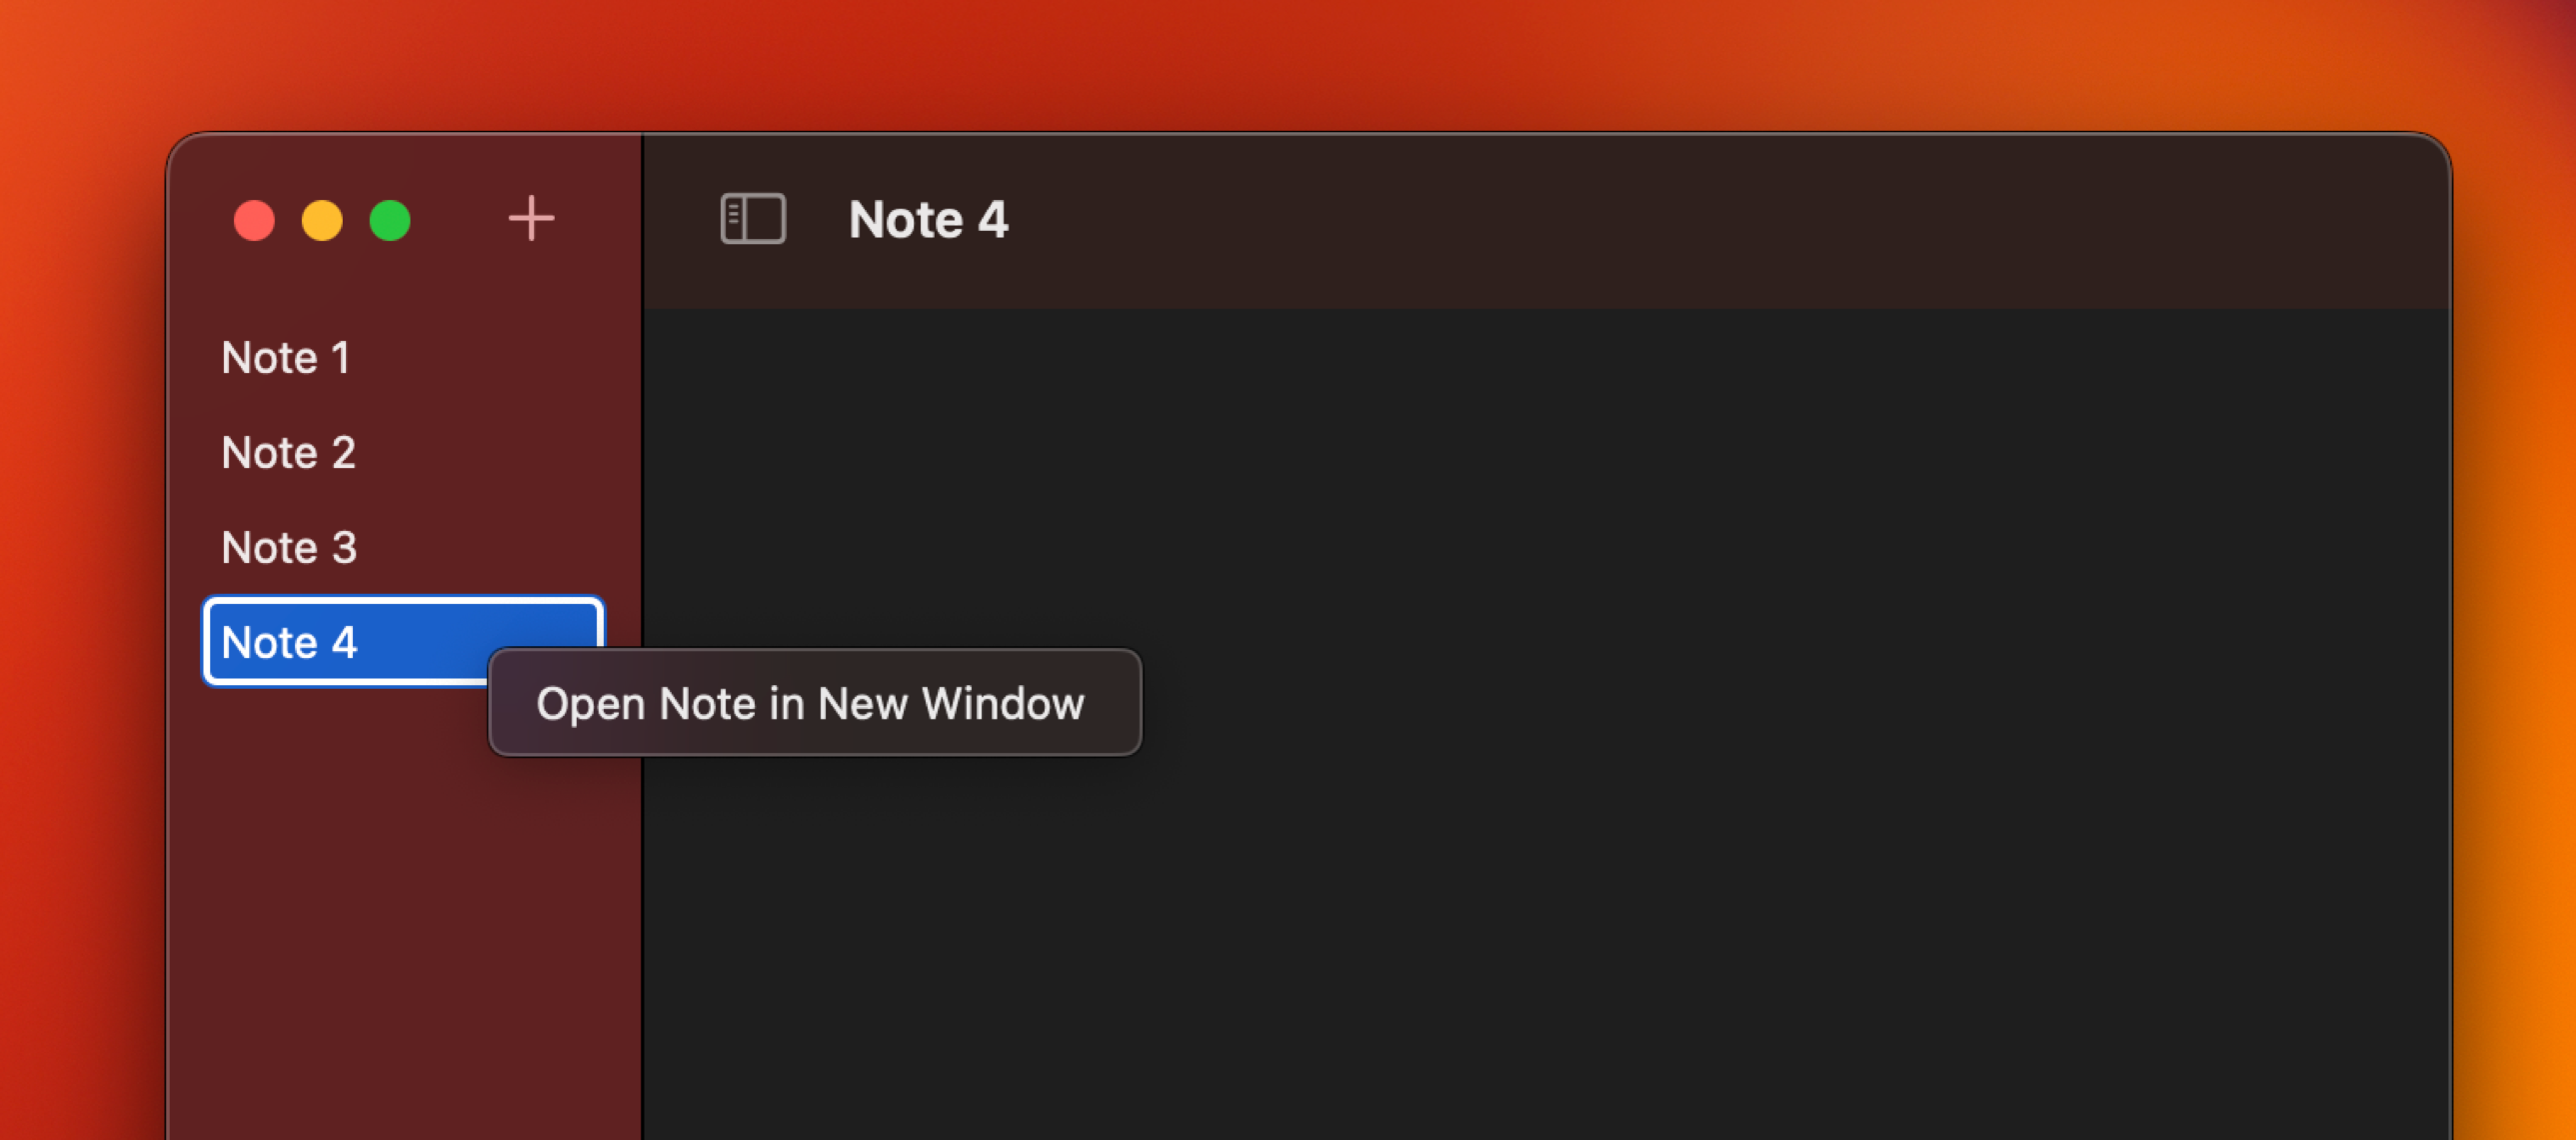Click the red close circle
The width and height of the screenshot is (2576, 1140).
point(255,220)
